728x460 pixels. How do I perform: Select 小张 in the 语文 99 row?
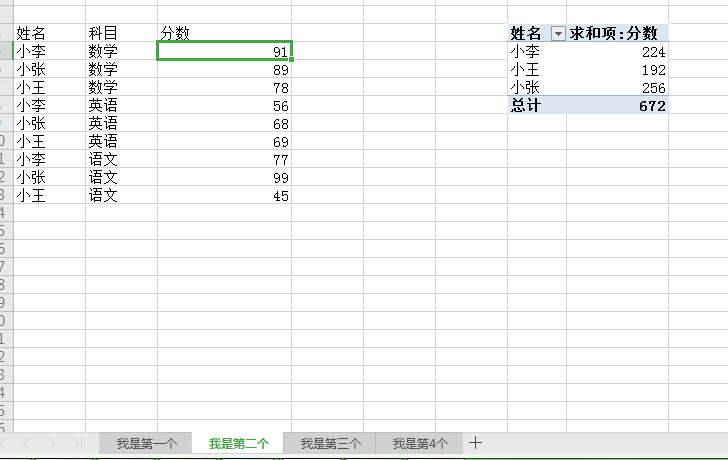click(x=50, y=177)
